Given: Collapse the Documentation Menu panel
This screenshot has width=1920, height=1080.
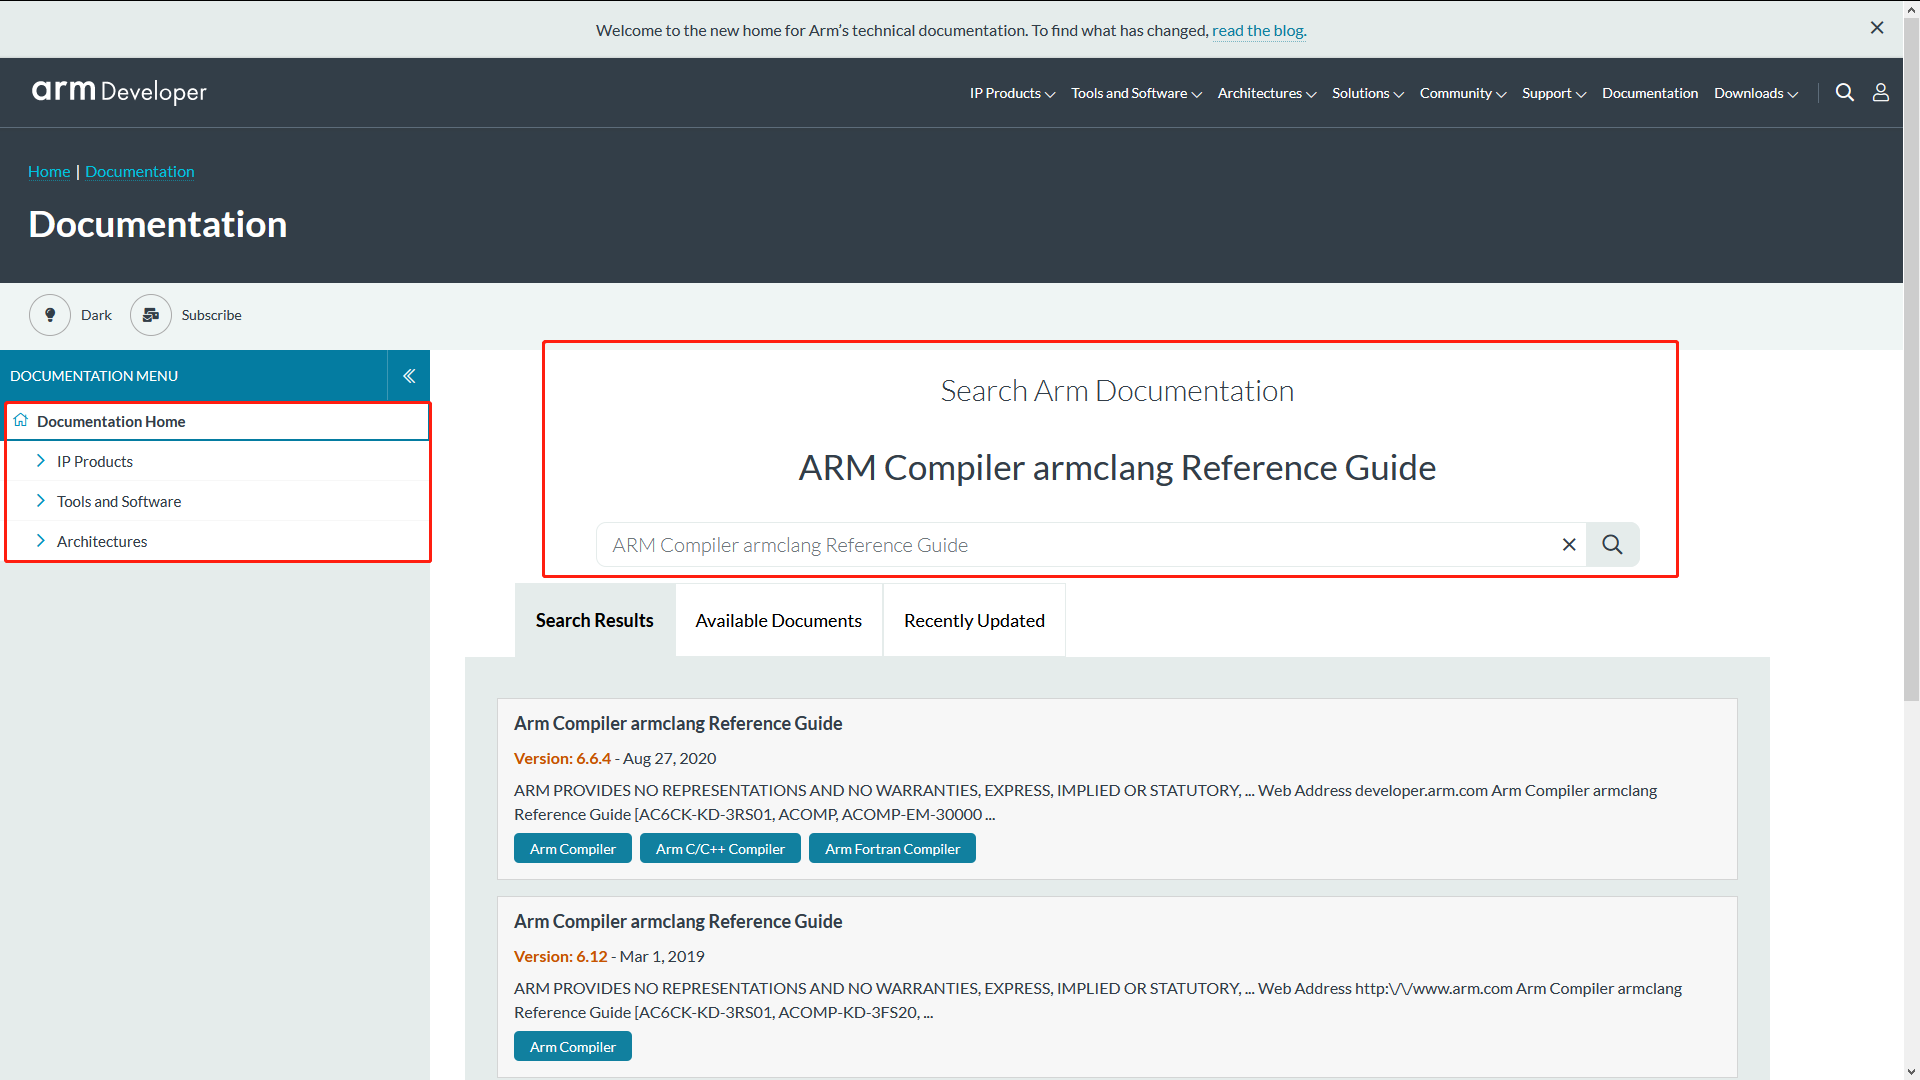Looking at the screenshot, I should (409, 376).
